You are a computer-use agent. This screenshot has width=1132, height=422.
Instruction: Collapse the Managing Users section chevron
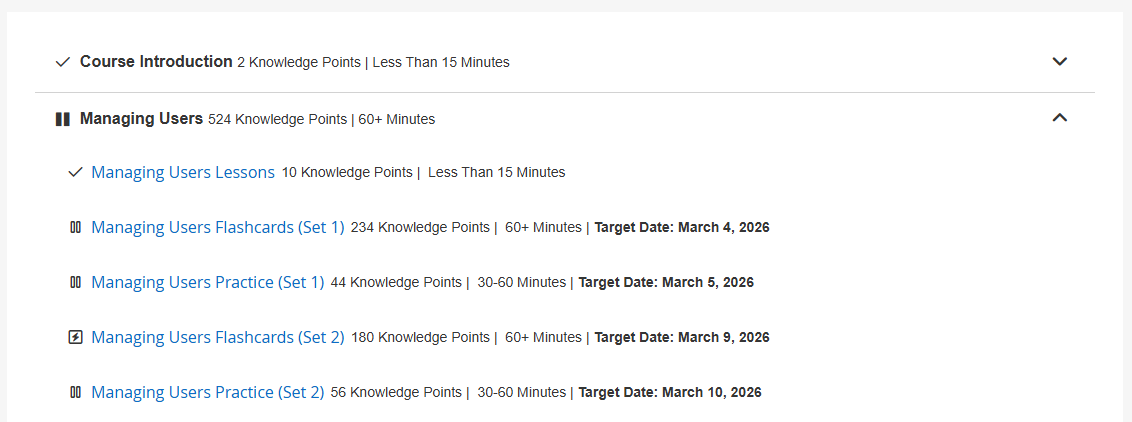pos(1060,118)
